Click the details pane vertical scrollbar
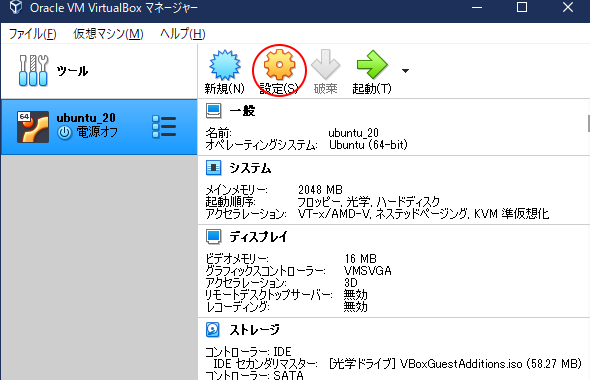 588,124
